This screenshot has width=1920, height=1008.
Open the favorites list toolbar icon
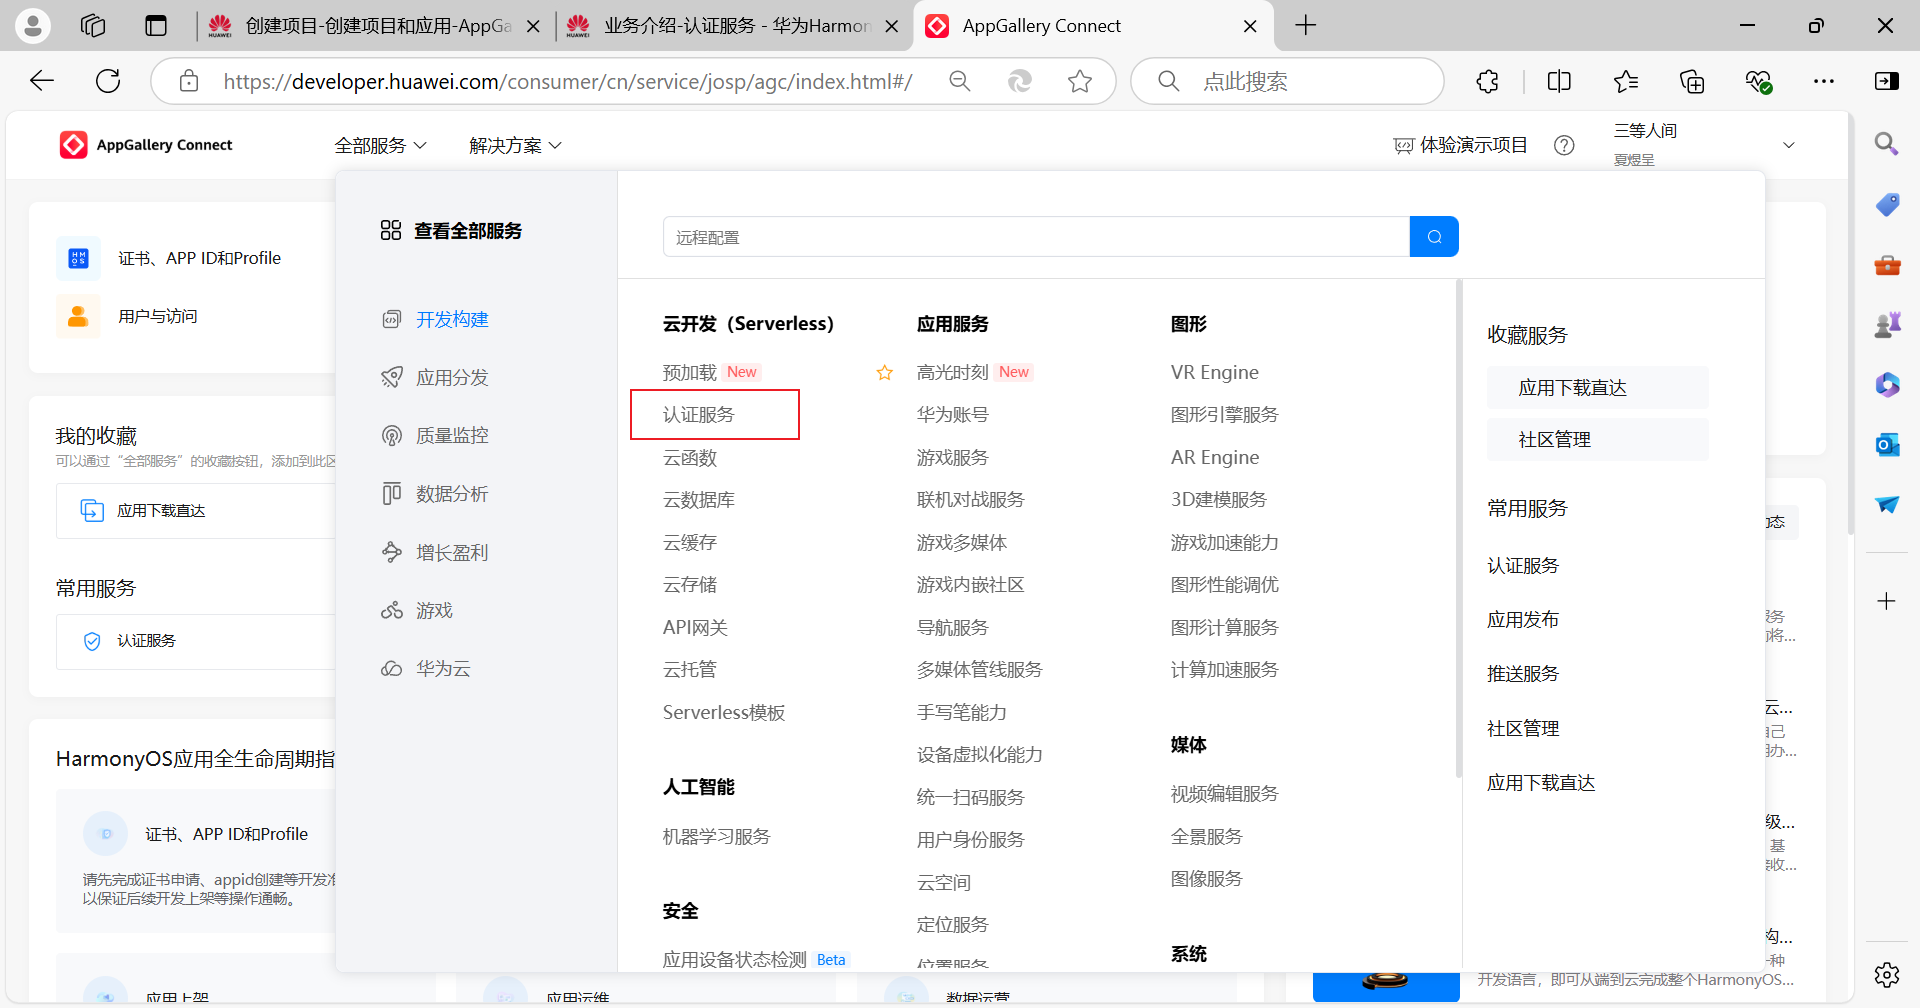coord(1626,81)
